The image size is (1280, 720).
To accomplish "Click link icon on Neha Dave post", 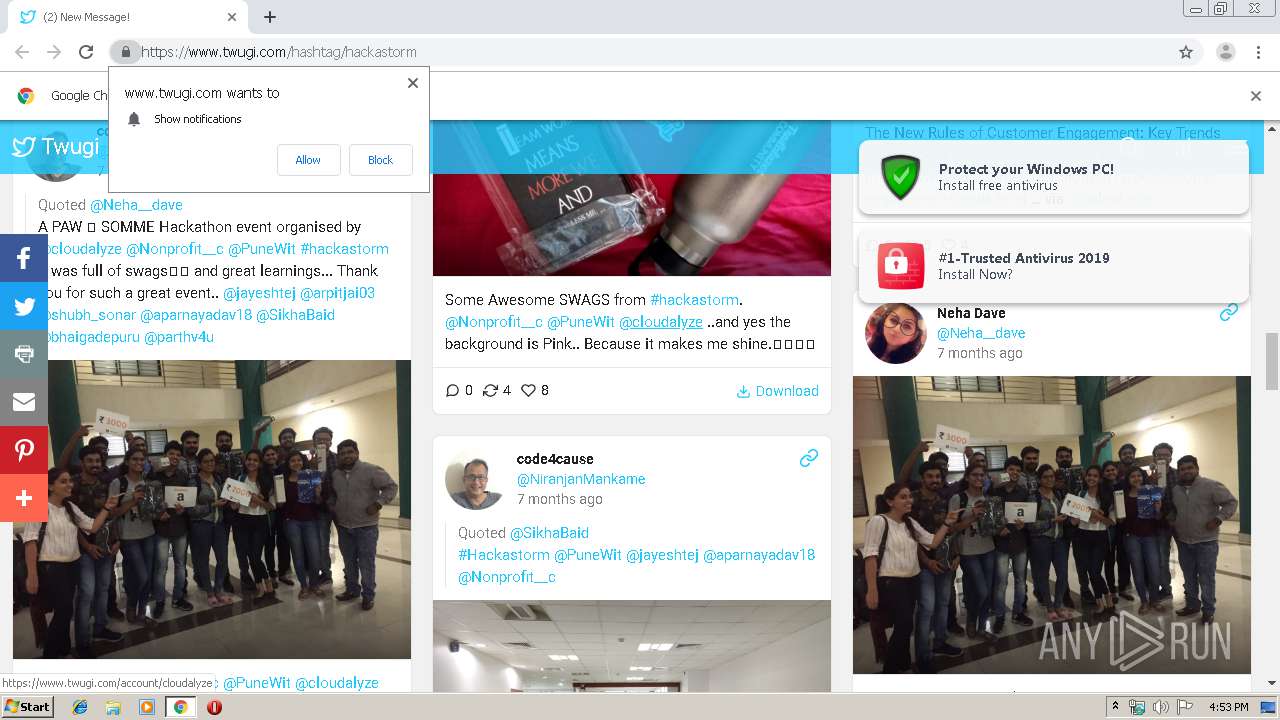I will click(x=1229, y=312).
